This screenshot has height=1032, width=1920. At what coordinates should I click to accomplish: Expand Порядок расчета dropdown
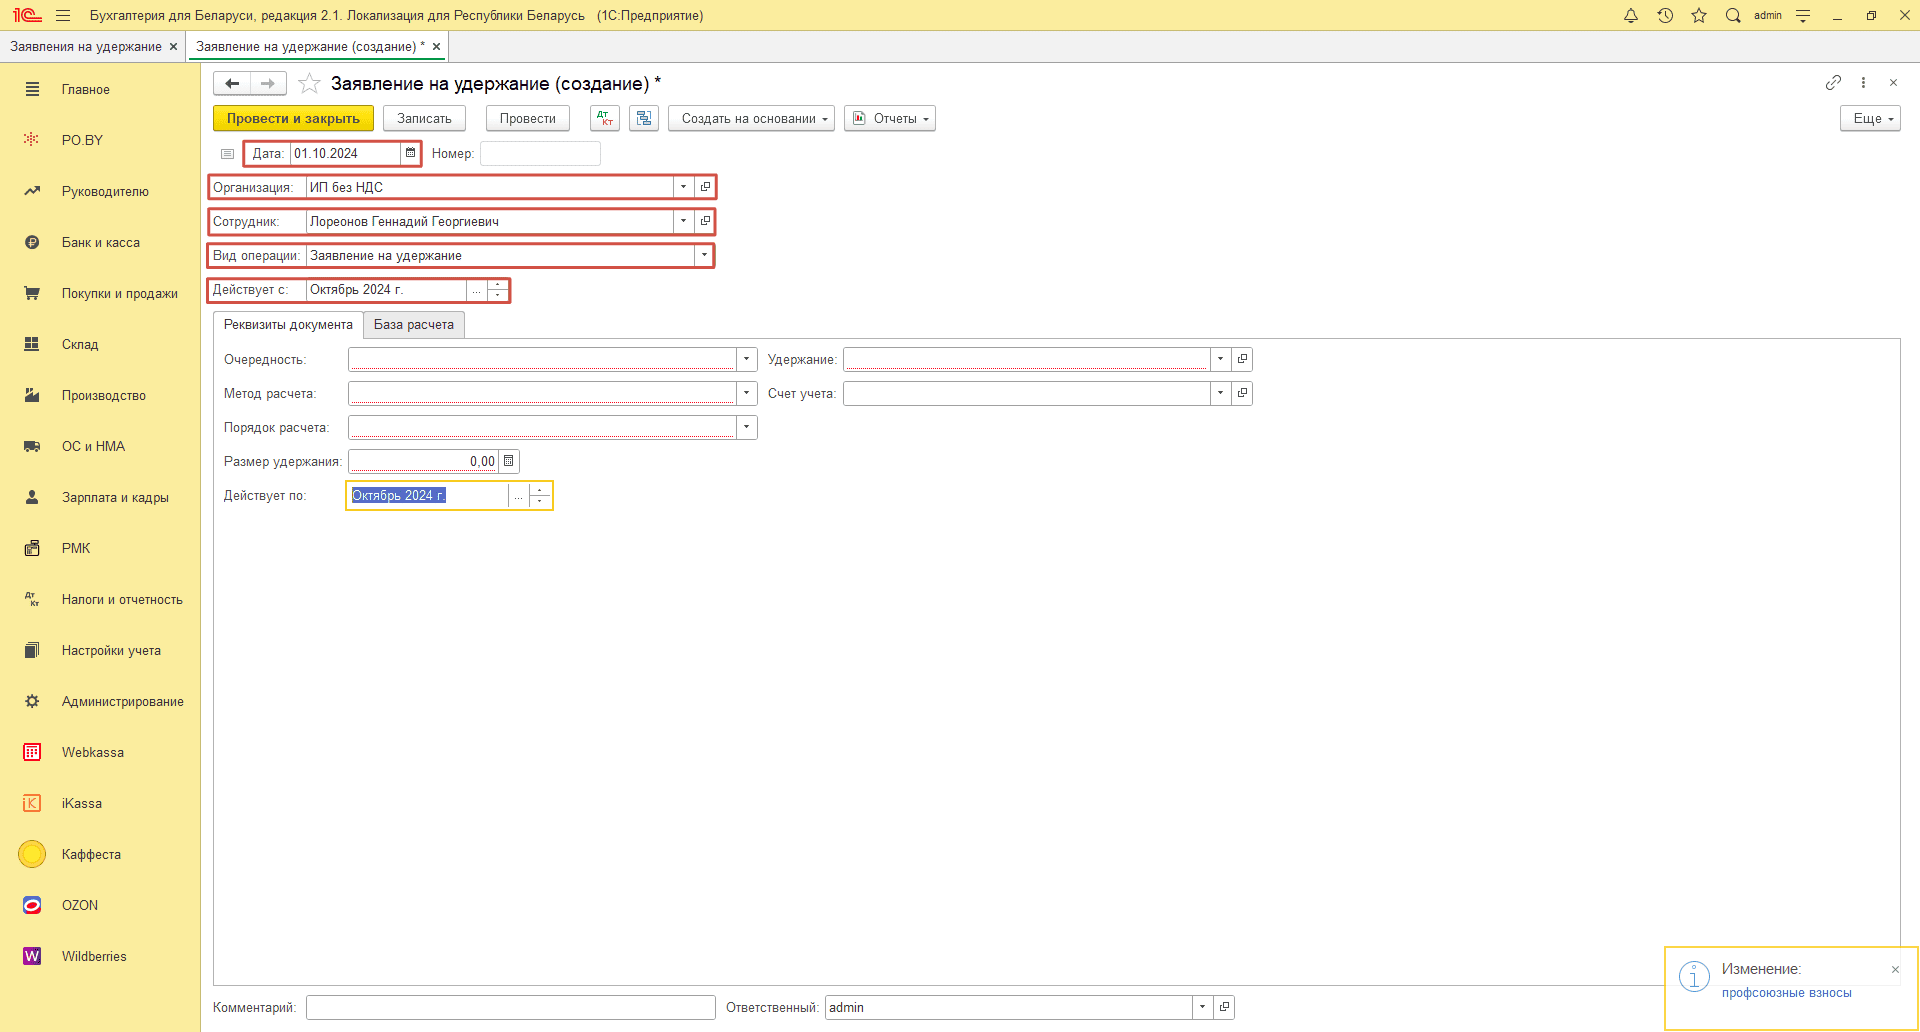(746, 427)
